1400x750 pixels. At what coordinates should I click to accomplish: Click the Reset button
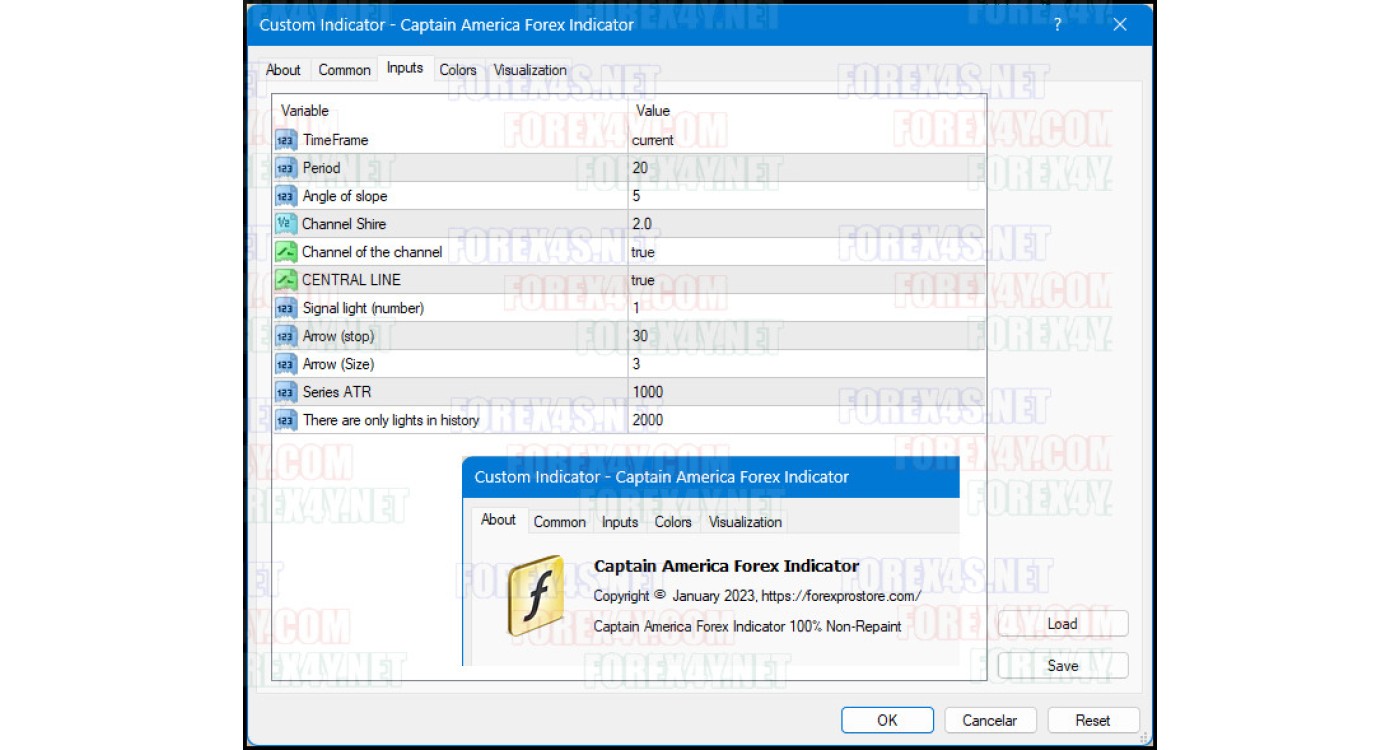(x=1092, y=720)
